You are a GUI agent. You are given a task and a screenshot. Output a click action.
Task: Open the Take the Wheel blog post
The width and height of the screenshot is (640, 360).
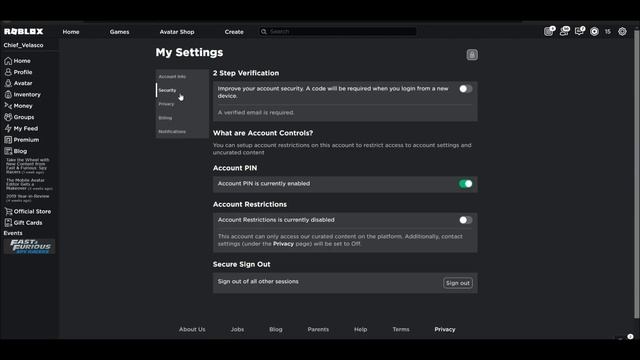click(28, 166)
